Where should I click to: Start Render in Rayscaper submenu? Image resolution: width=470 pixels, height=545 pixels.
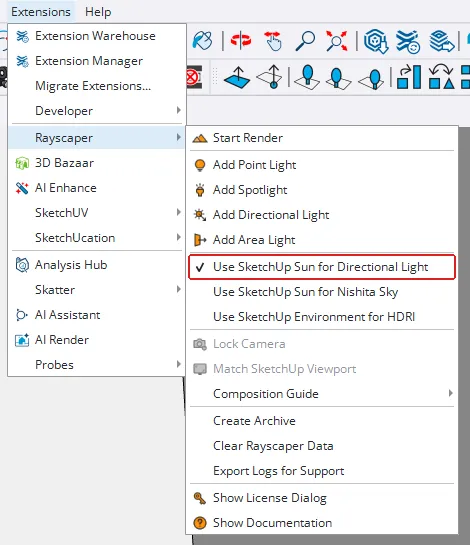point(322,138)
